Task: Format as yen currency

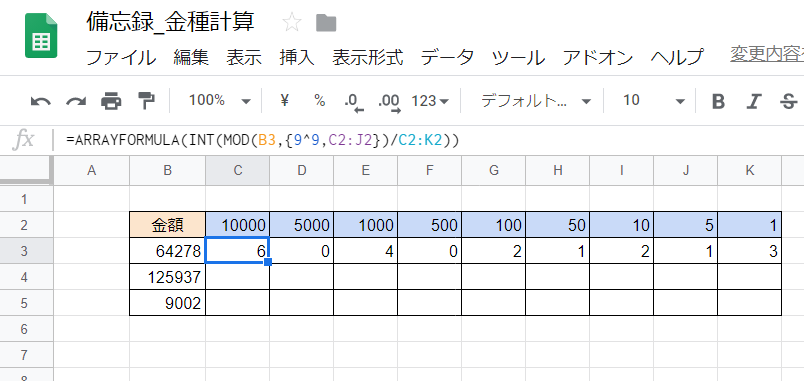Action: pos(285,101)
